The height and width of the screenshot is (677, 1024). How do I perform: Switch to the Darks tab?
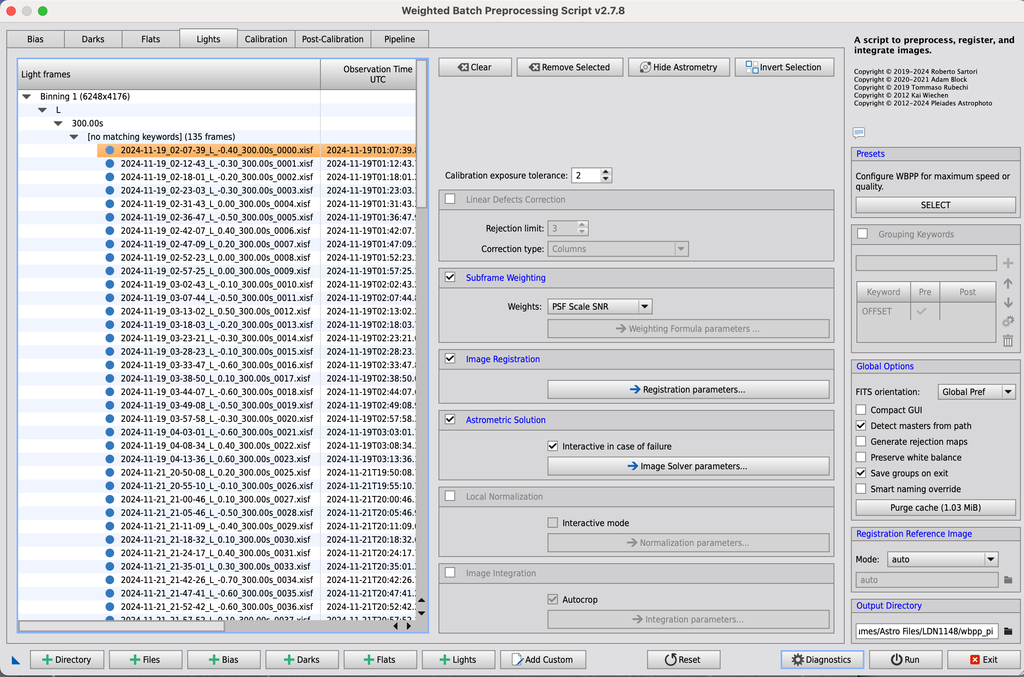[93, 39]
